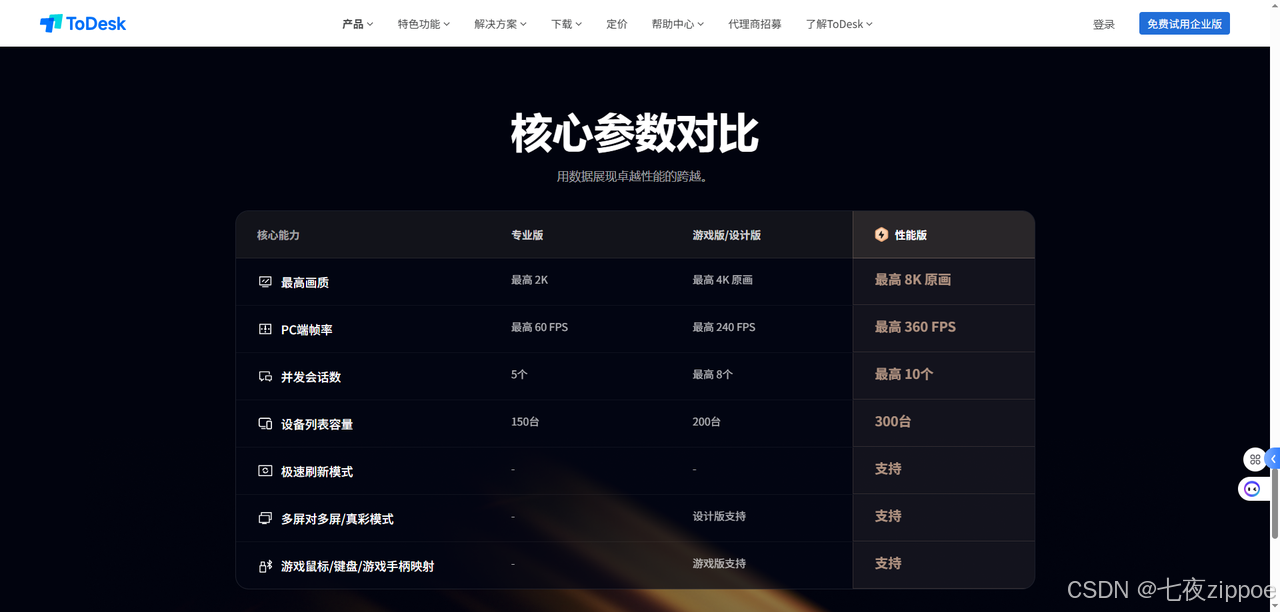
Task: Click the 最高 60 FPS cell
Action: coord(539,327)
